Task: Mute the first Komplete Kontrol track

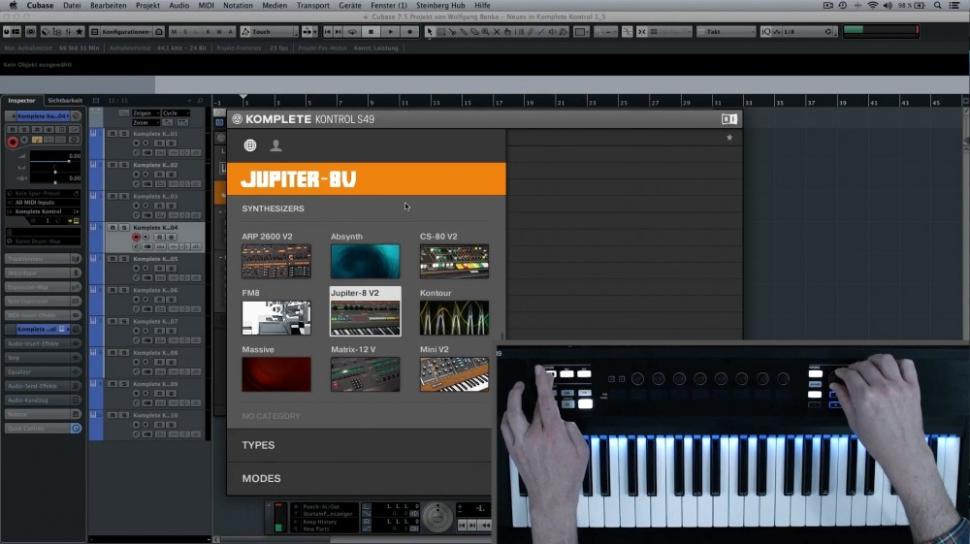Action: pyautogui.click(x=113, y=133)
